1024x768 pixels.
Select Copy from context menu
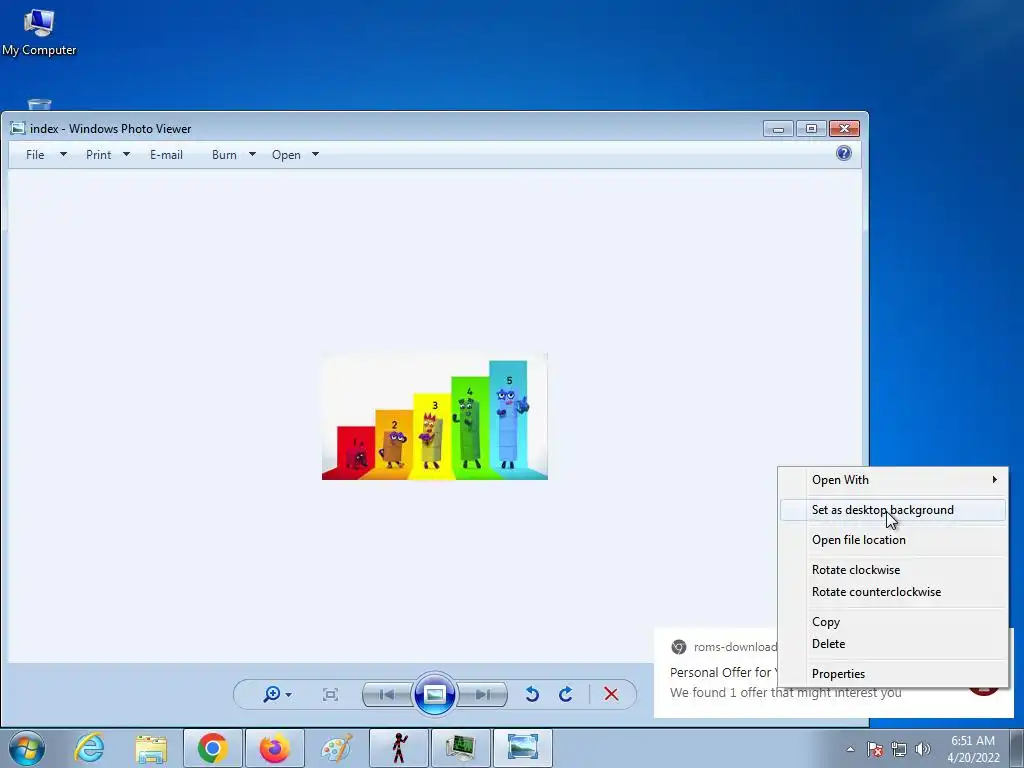tap(893, 622)
